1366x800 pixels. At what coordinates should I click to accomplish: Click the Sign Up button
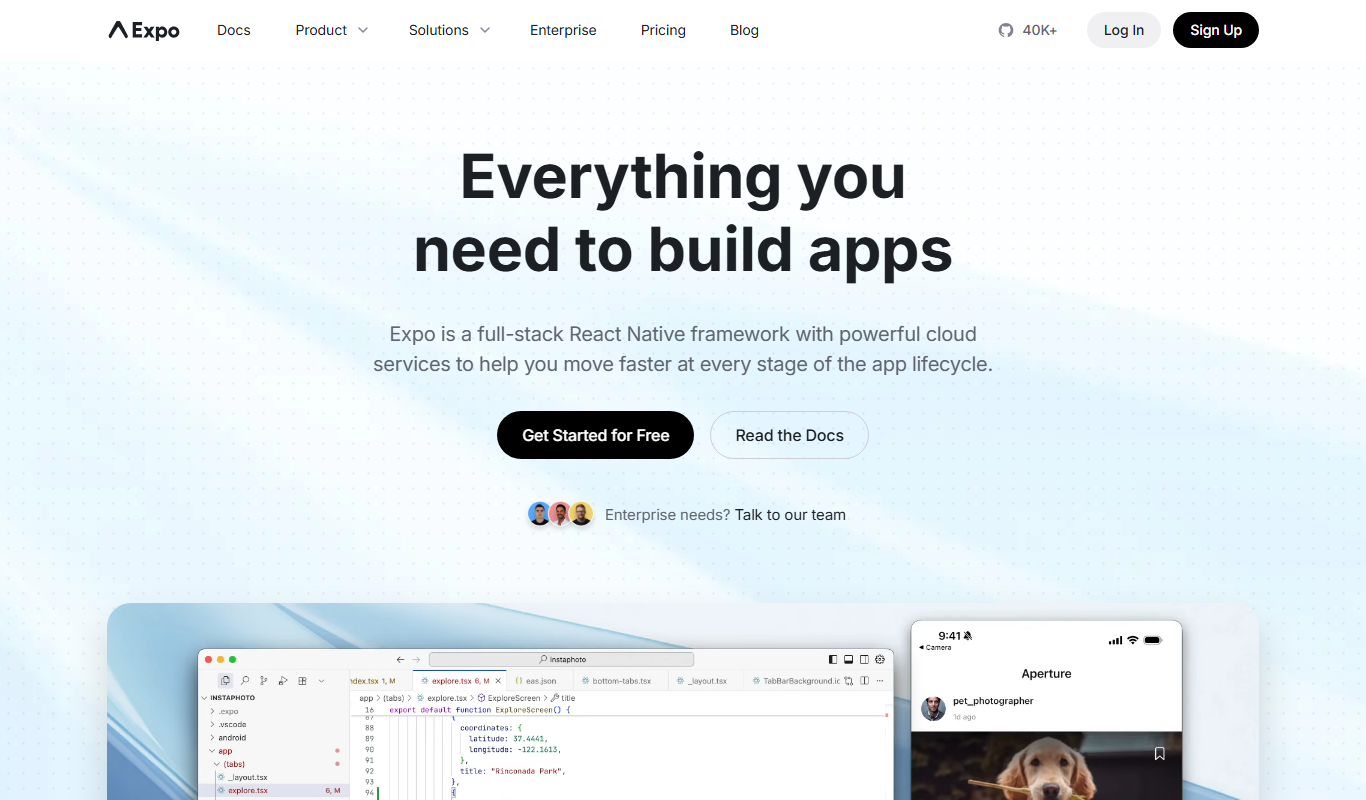click(1216, 30)
